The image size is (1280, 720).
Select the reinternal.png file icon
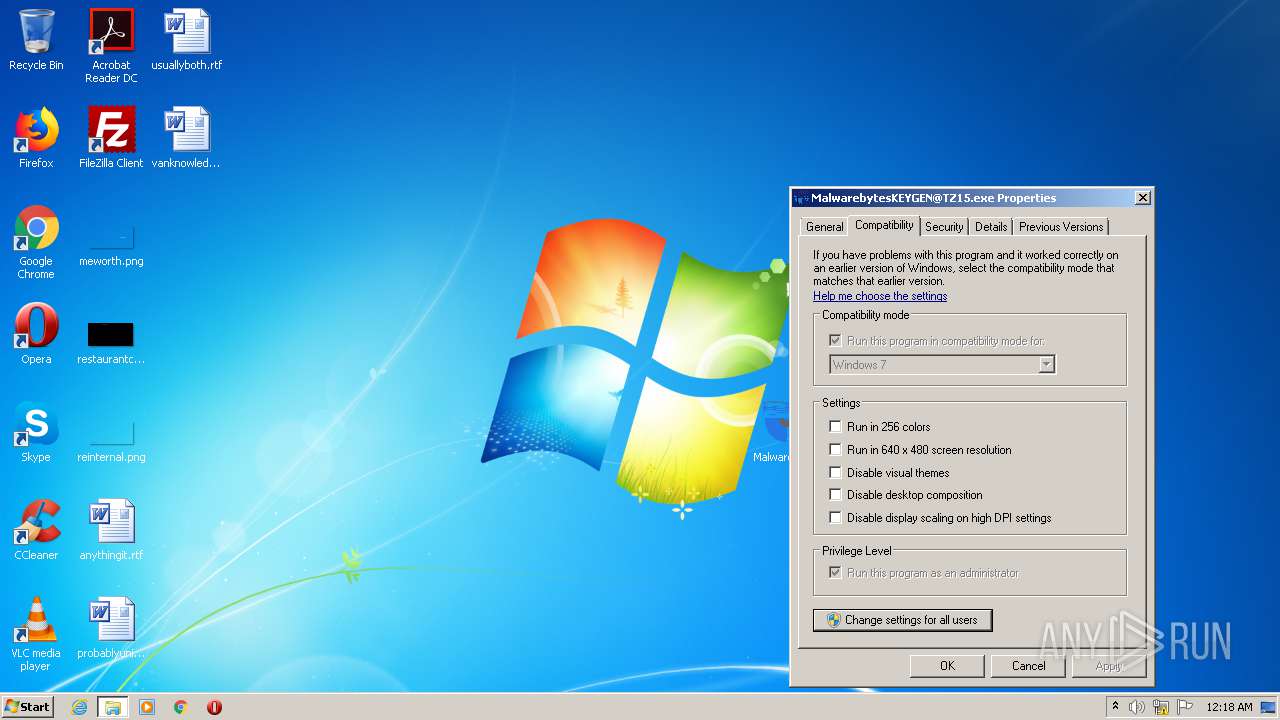click(x=111, y=440)
